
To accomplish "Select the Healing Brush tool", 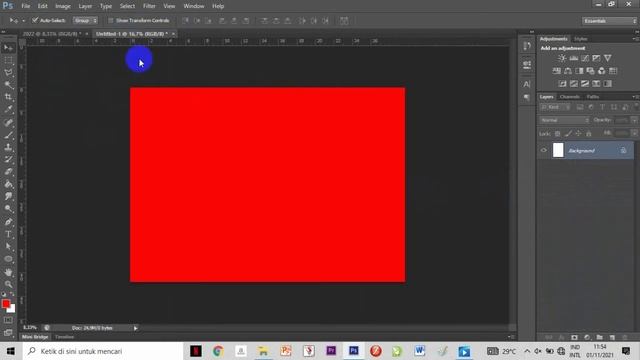I will tap(8, 122).
